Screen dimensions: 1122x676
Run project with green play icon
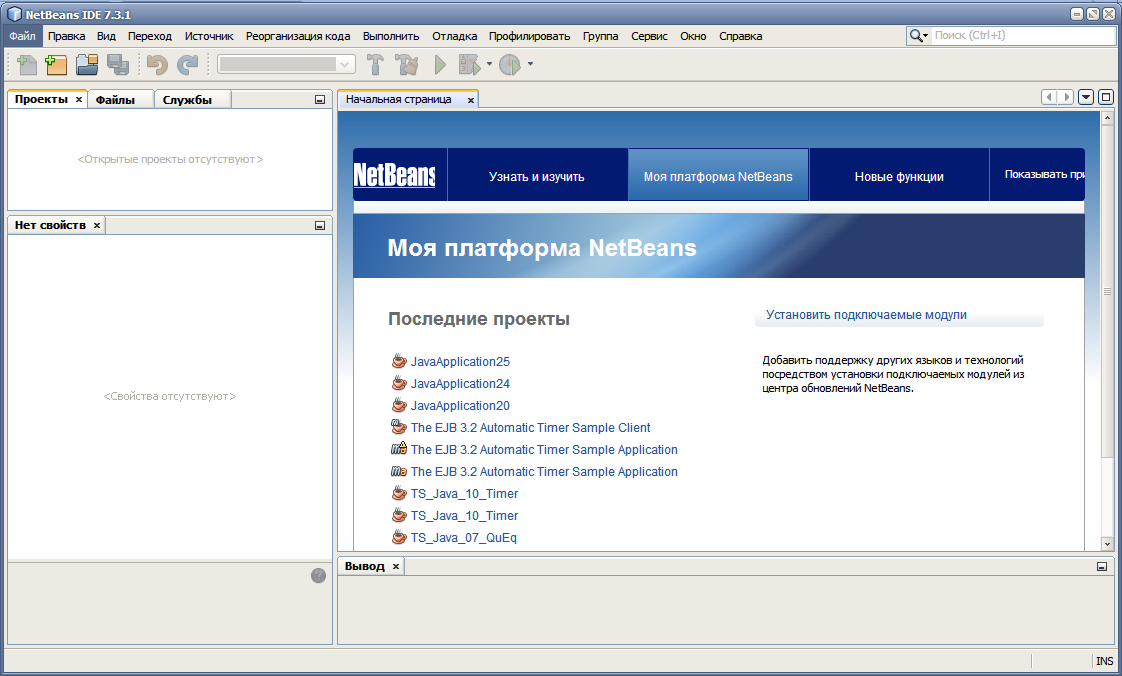pyautogui.click(x=439, y=65)
